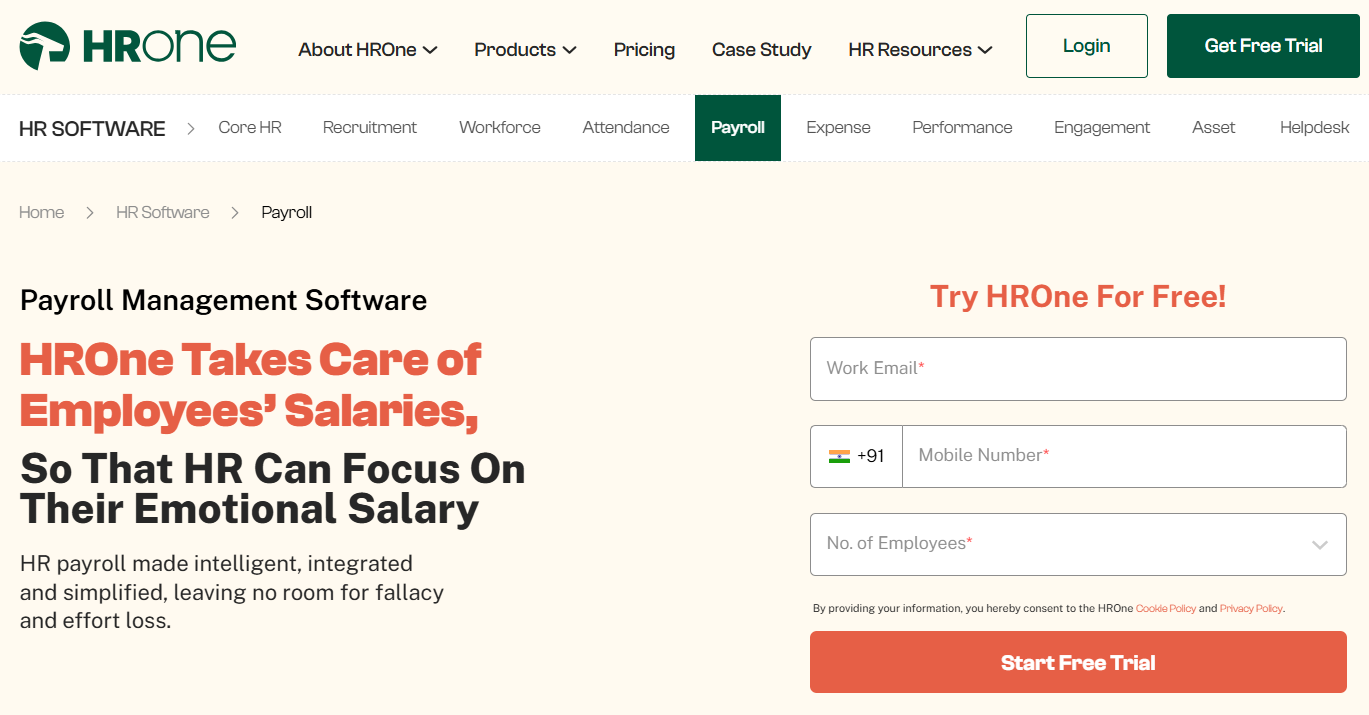Image resolution: width=1369 pixels, height=715 pixels.
Task: Open the Products dropdown menu
Action: pos(524,49)
